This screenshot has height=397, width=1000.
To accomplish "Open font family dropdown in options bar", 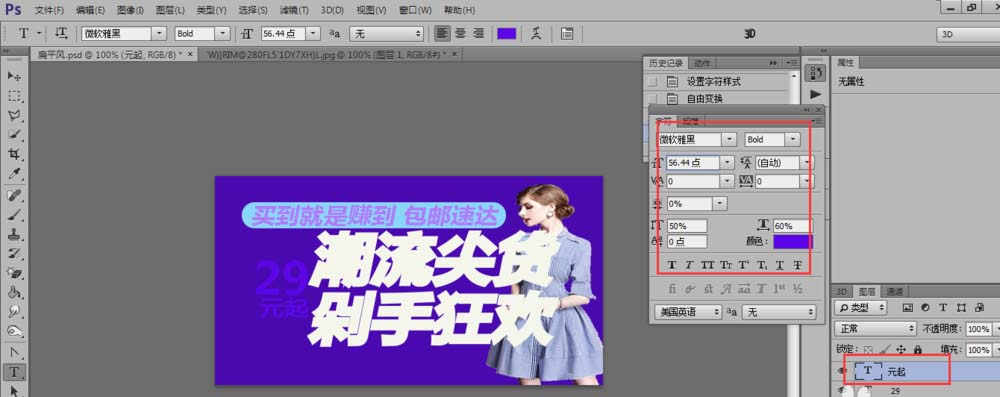I will pos(160,33).
